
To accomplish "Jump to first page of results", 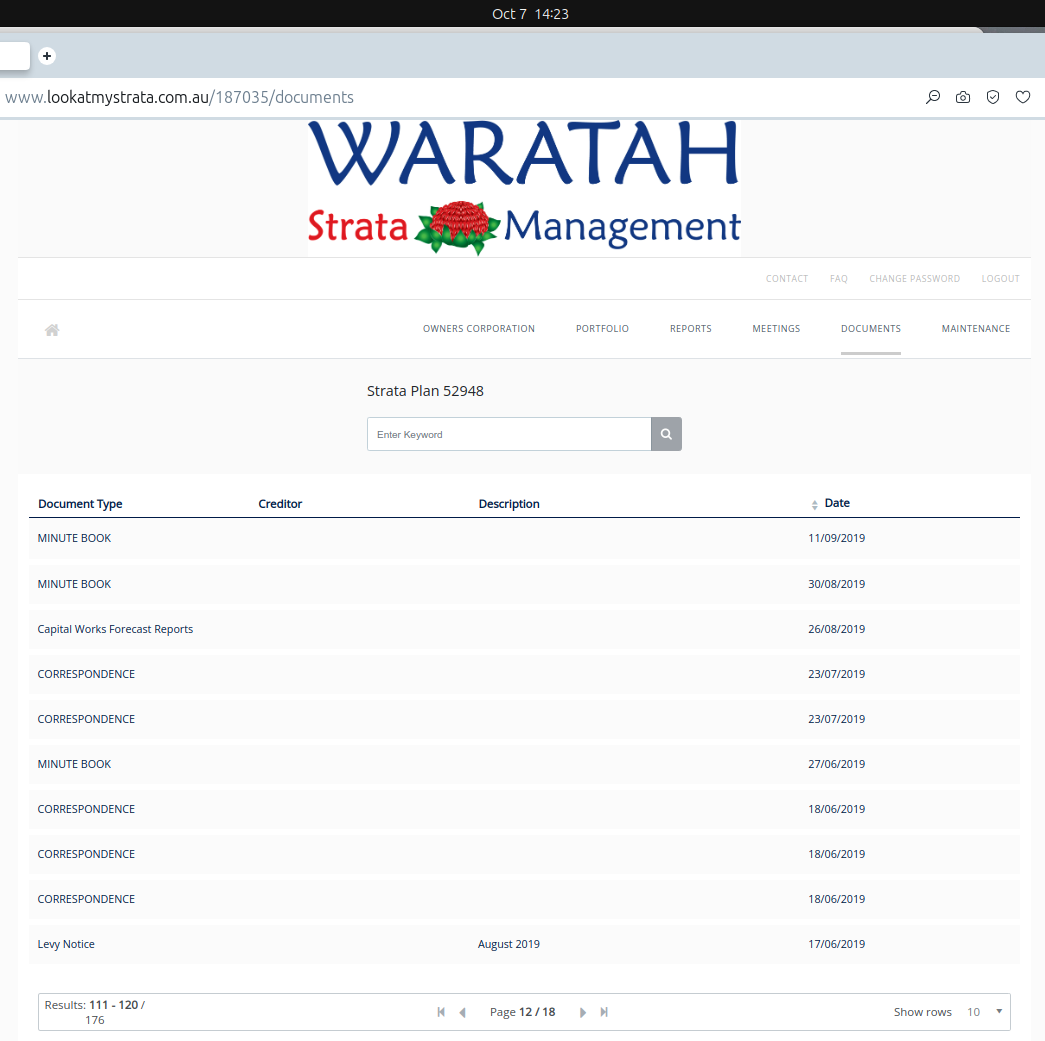I will tap(441, 1012).
